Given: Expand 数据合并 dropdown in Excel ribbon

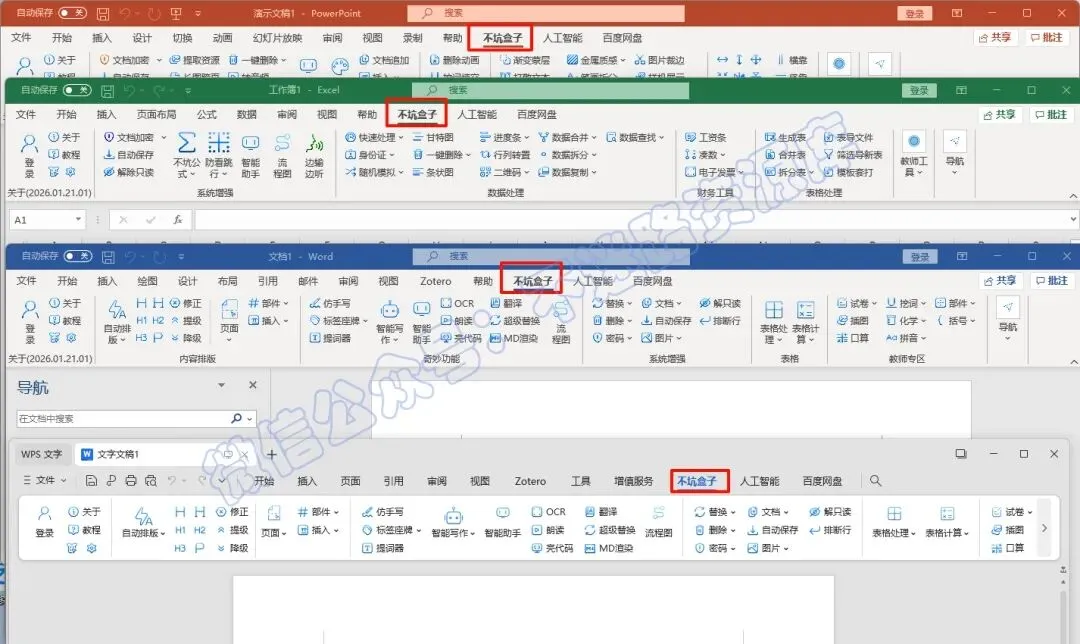Looking at the screenshot, I should 594,137.
